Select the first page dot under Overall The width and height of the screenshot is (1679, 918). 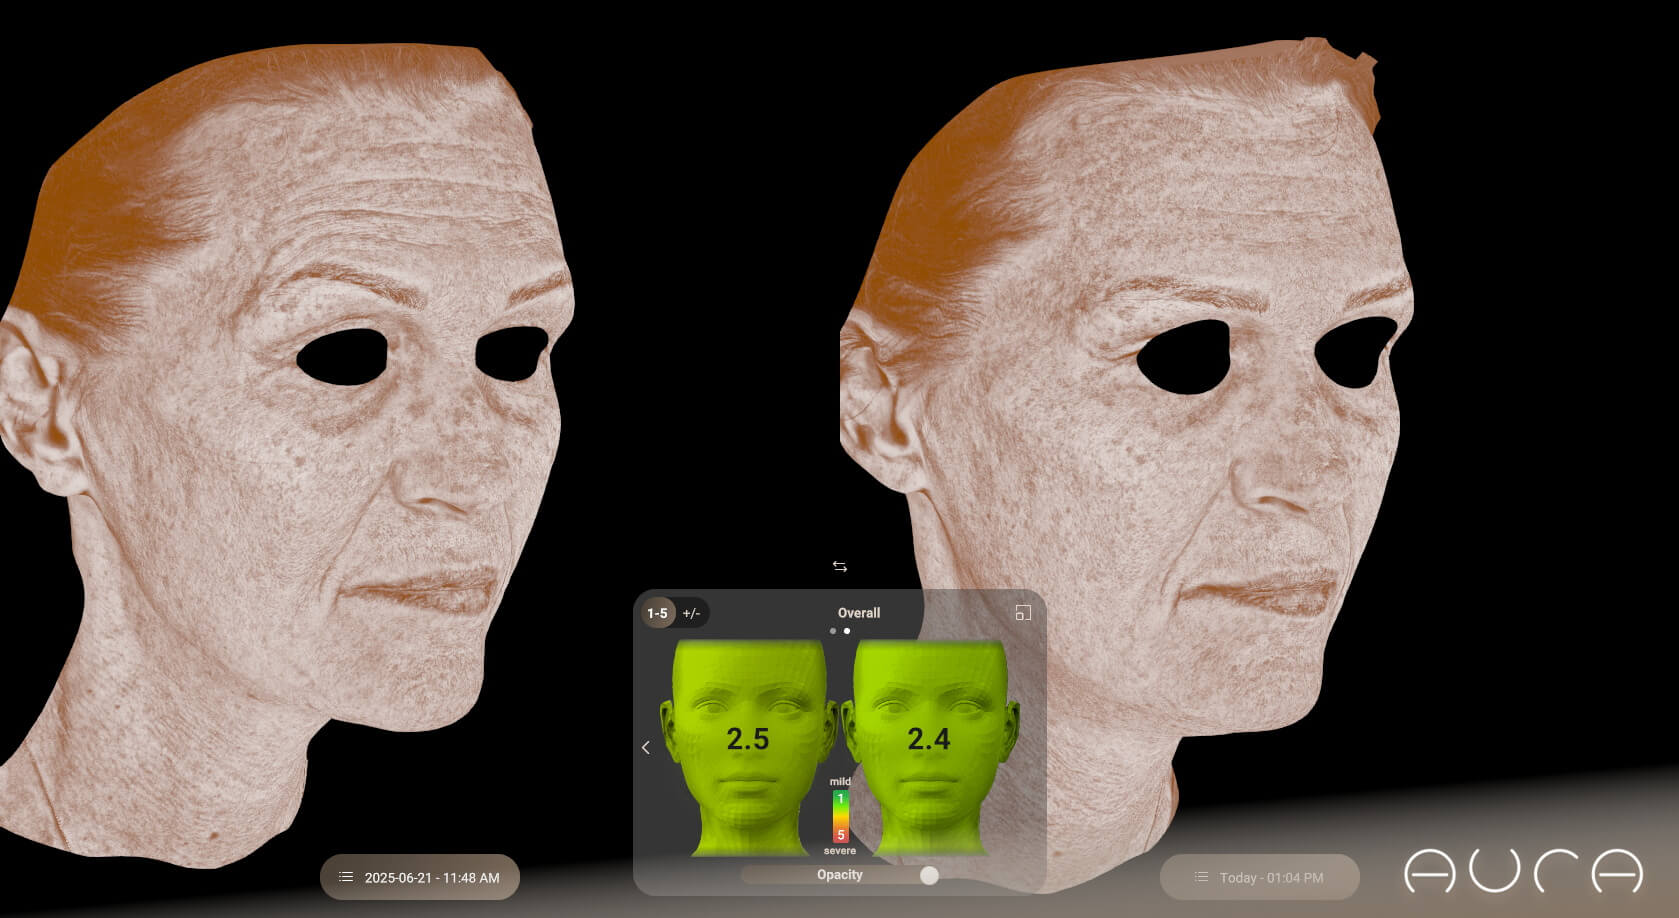(x=833, y=631)
